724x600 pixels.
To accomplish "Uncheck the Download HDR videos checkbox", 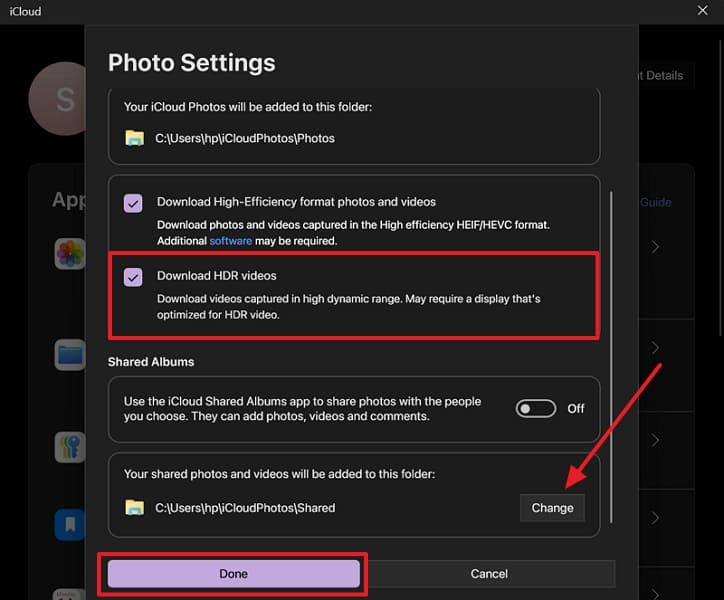I will tap(133, 277).
